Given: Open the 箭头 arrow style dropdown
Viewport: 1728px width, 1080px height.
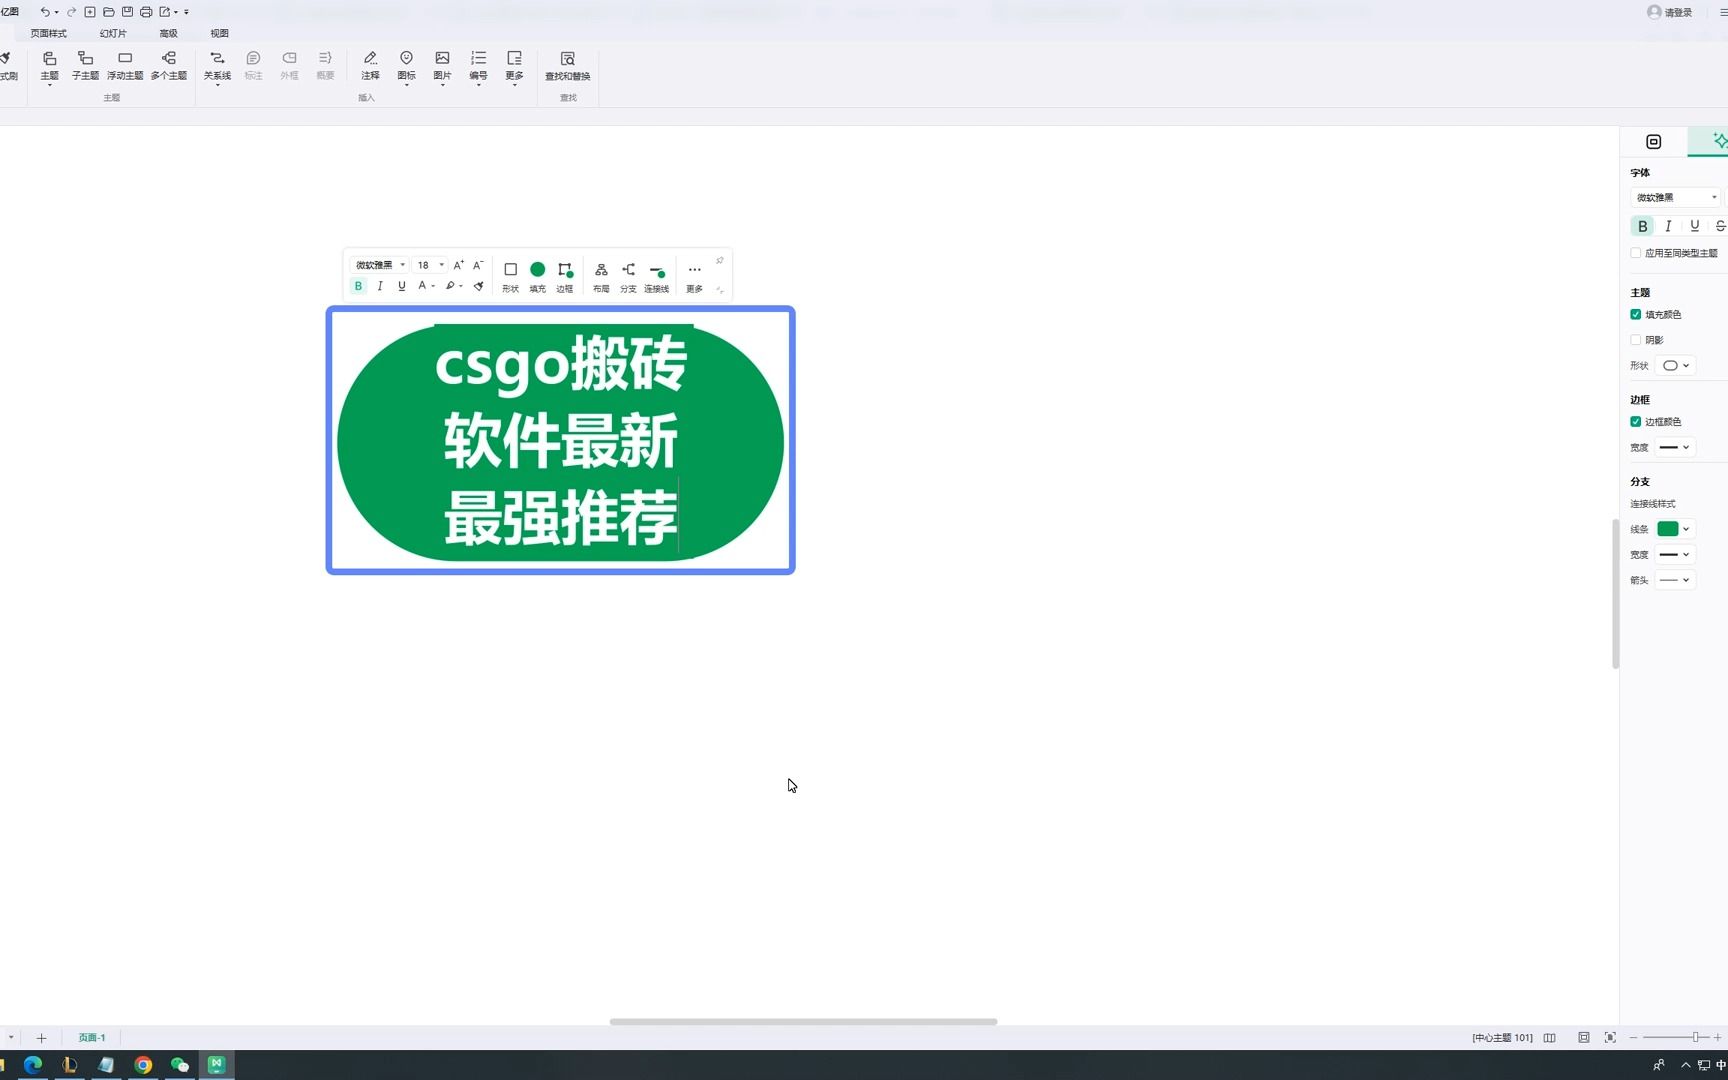Looking at the screenshot, I should point(1675,580).
